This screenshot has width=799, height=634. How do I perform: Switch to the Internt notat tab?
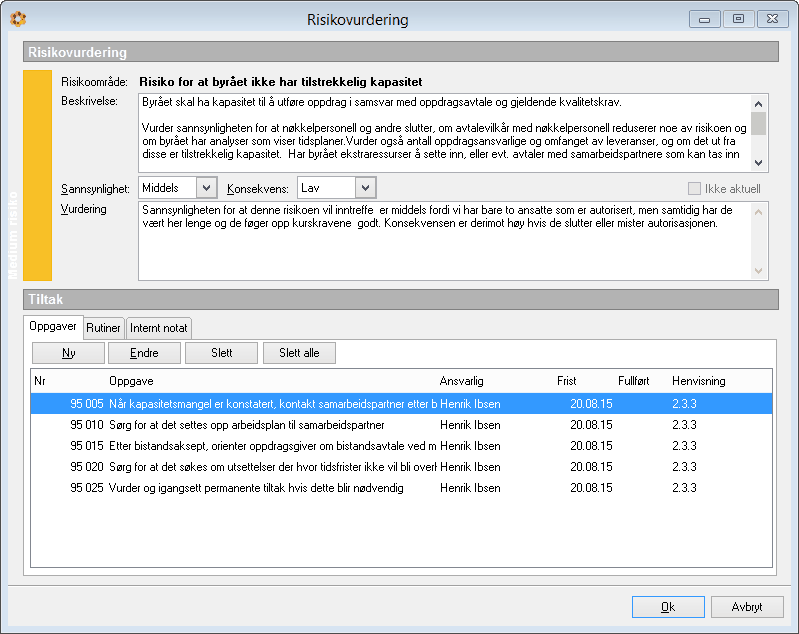[x=158, y=328]
